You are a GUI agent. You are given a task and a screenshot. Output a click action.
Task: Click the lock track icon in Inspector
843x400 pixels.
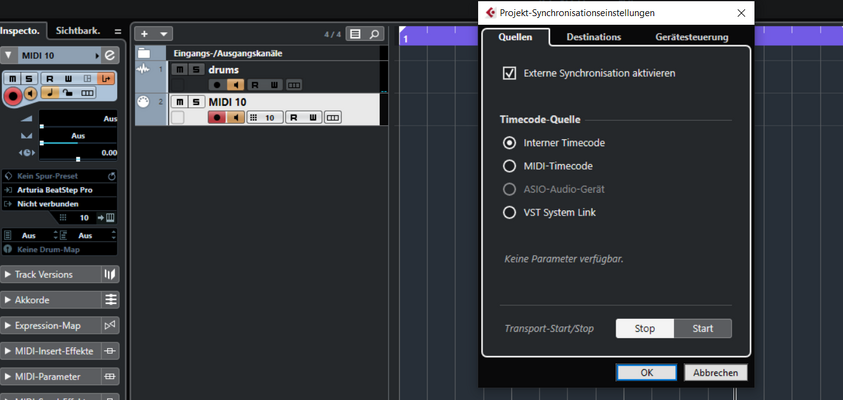tap(68, 93)
